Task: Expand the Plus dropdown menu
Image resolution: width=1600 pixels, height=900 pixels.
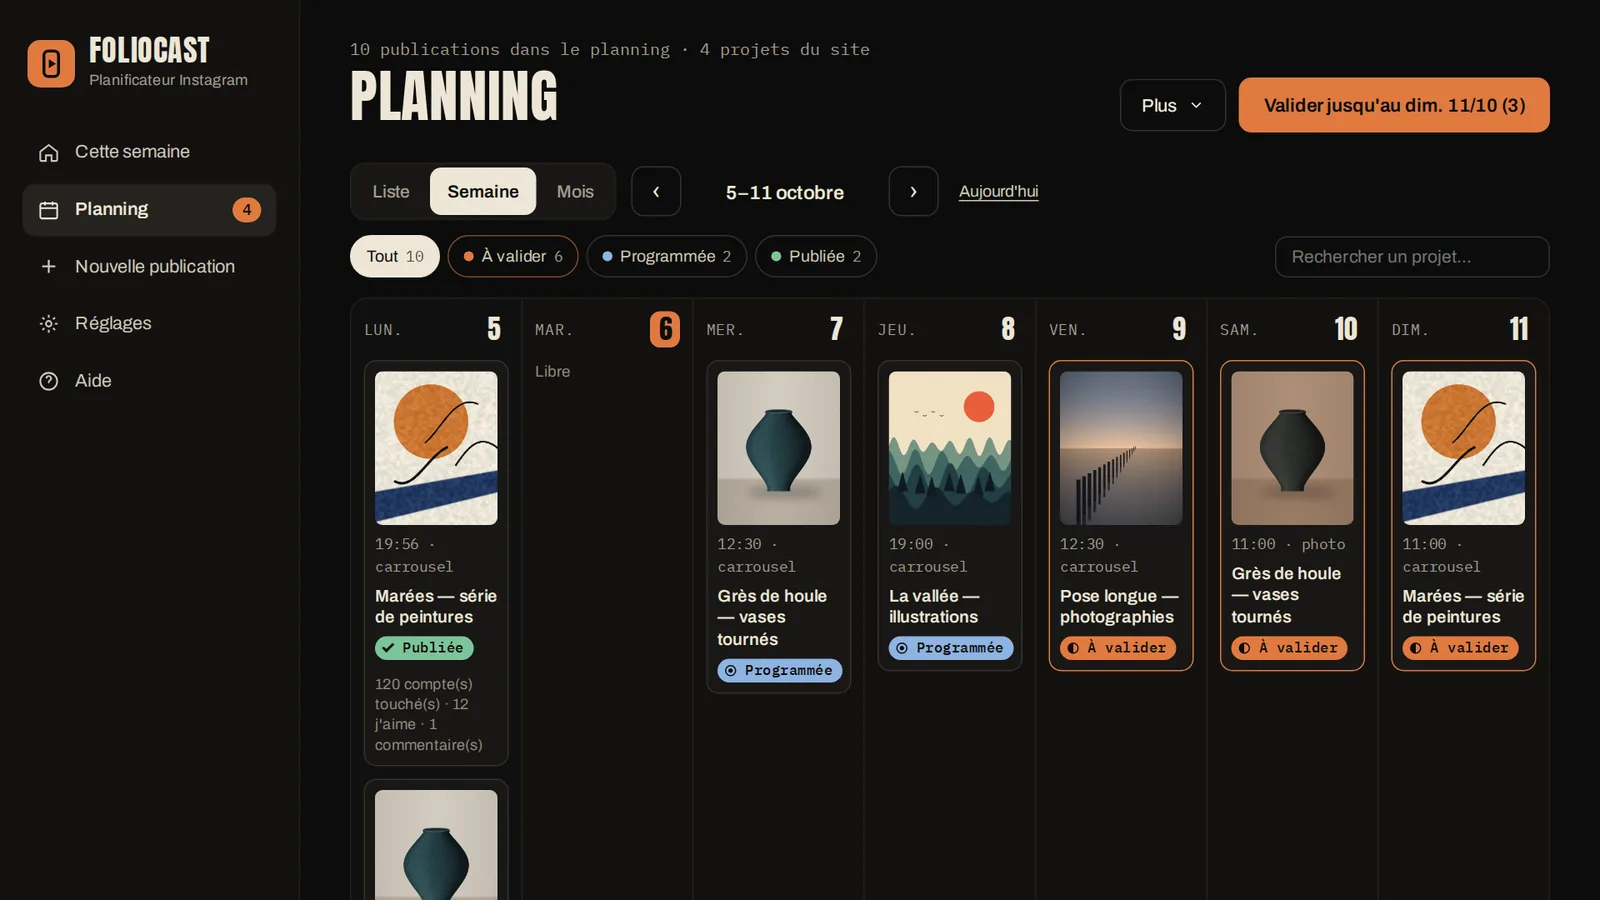Action: click(x=1172, y=105)
